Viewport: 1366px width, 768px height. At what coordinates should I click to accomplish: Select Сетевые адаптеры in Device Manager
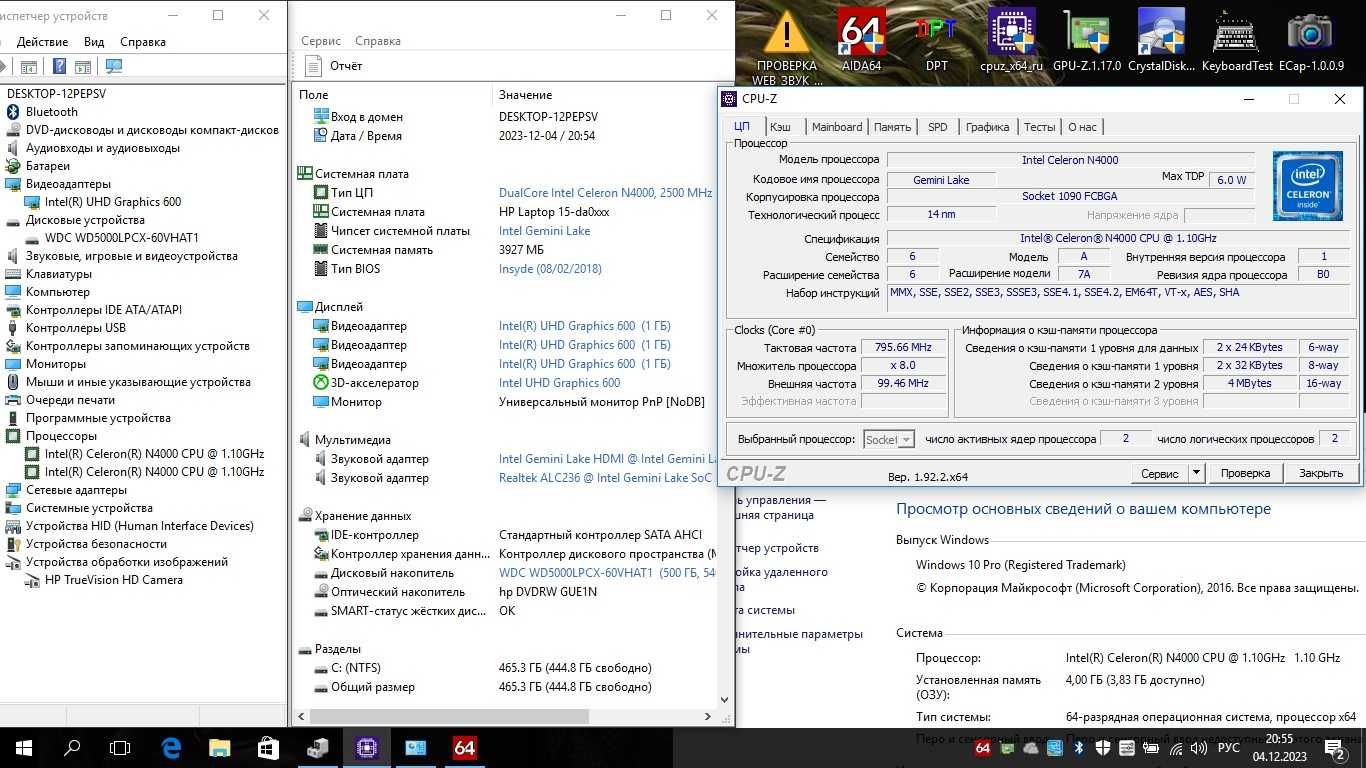point(76,490)
